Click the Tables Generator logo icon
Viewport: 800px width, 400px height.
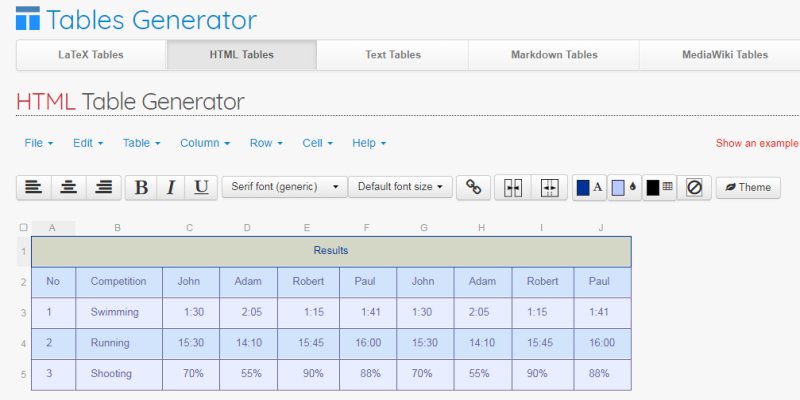click(28, 18)
